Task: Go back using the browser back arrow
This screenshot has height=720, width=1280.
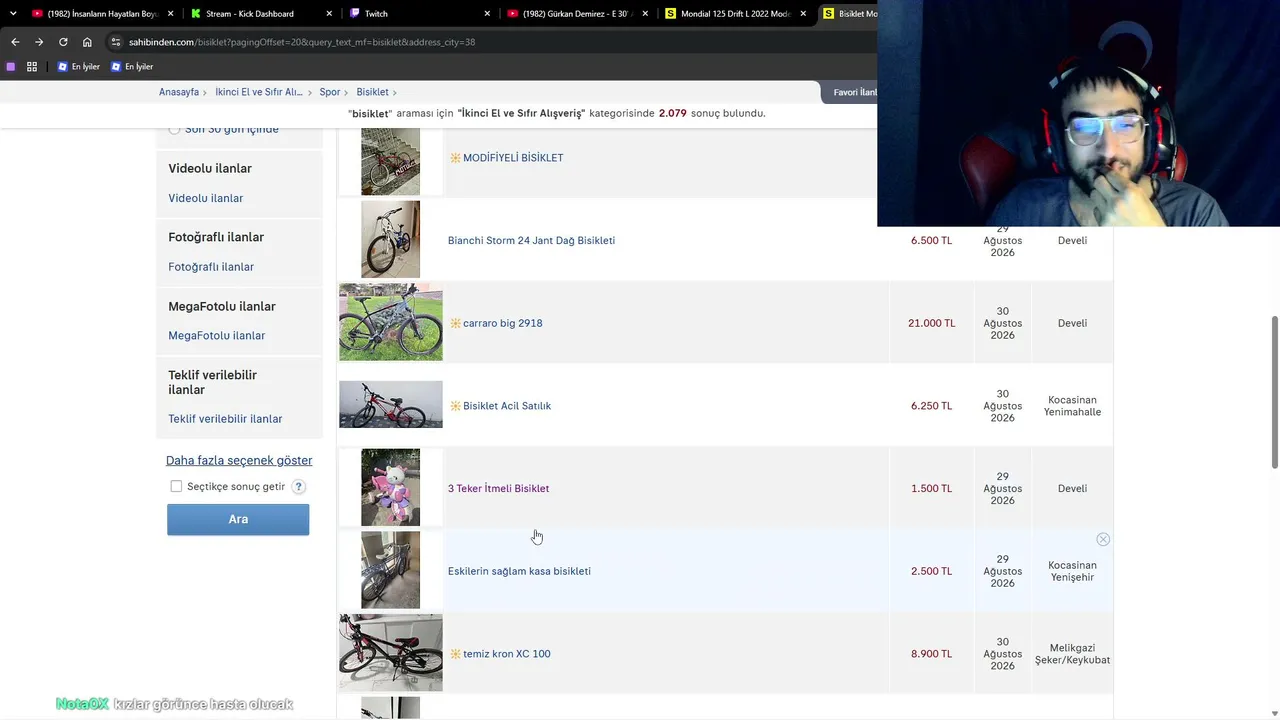Action: coord(15,42)
